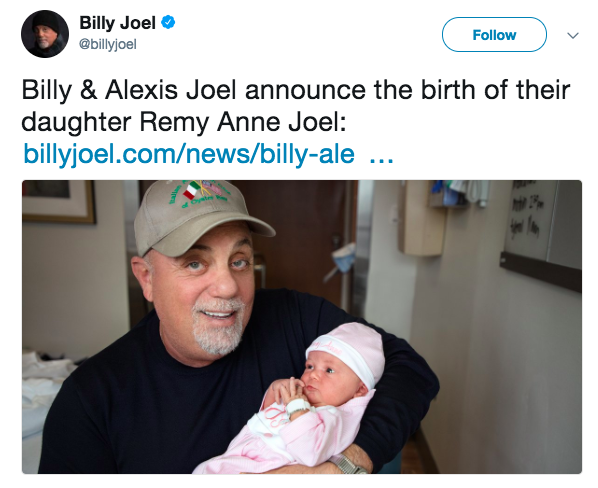Viewport: 598px width, 488px height.
Task: Open the tweet options chevron menu
Action: pyautogui.click(x=573, y=35)
